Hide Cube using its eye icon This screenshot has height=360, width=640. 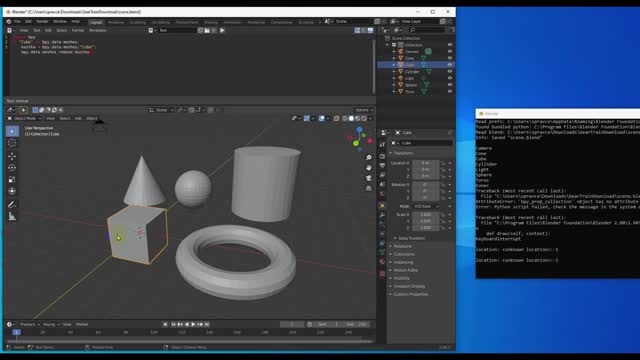[450, 64]
